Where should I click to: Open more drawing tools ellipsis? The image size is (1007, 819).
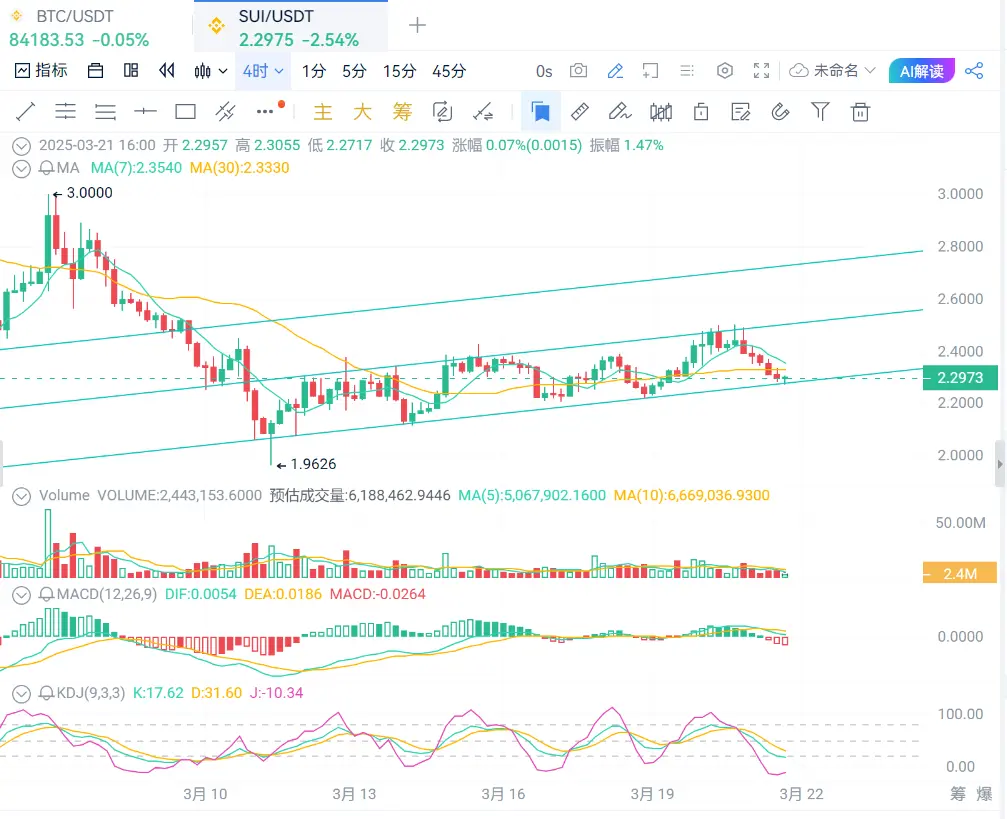(x=265, y=112)
